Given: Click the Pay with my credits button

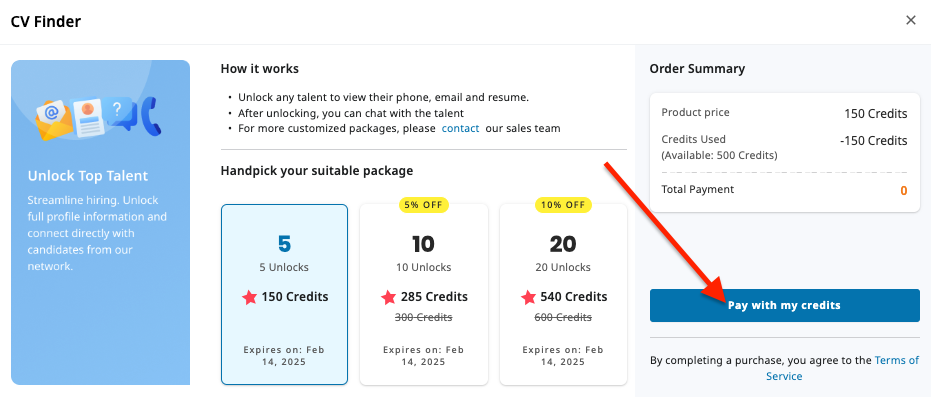Looking at the screenshot, I should pos(784,306).
